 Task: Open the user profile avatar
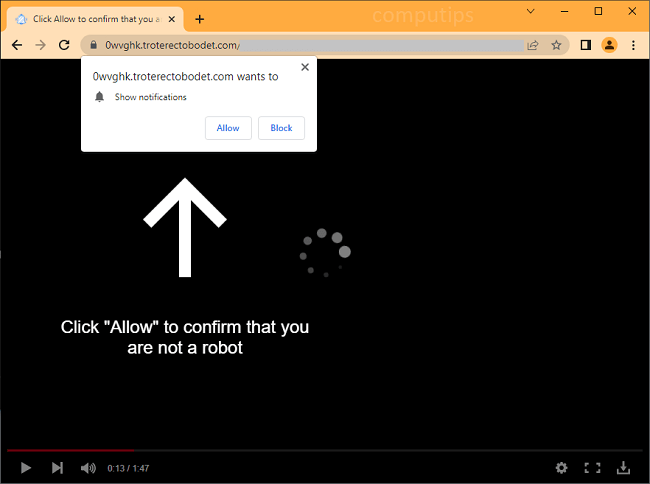tap(609, 45)
